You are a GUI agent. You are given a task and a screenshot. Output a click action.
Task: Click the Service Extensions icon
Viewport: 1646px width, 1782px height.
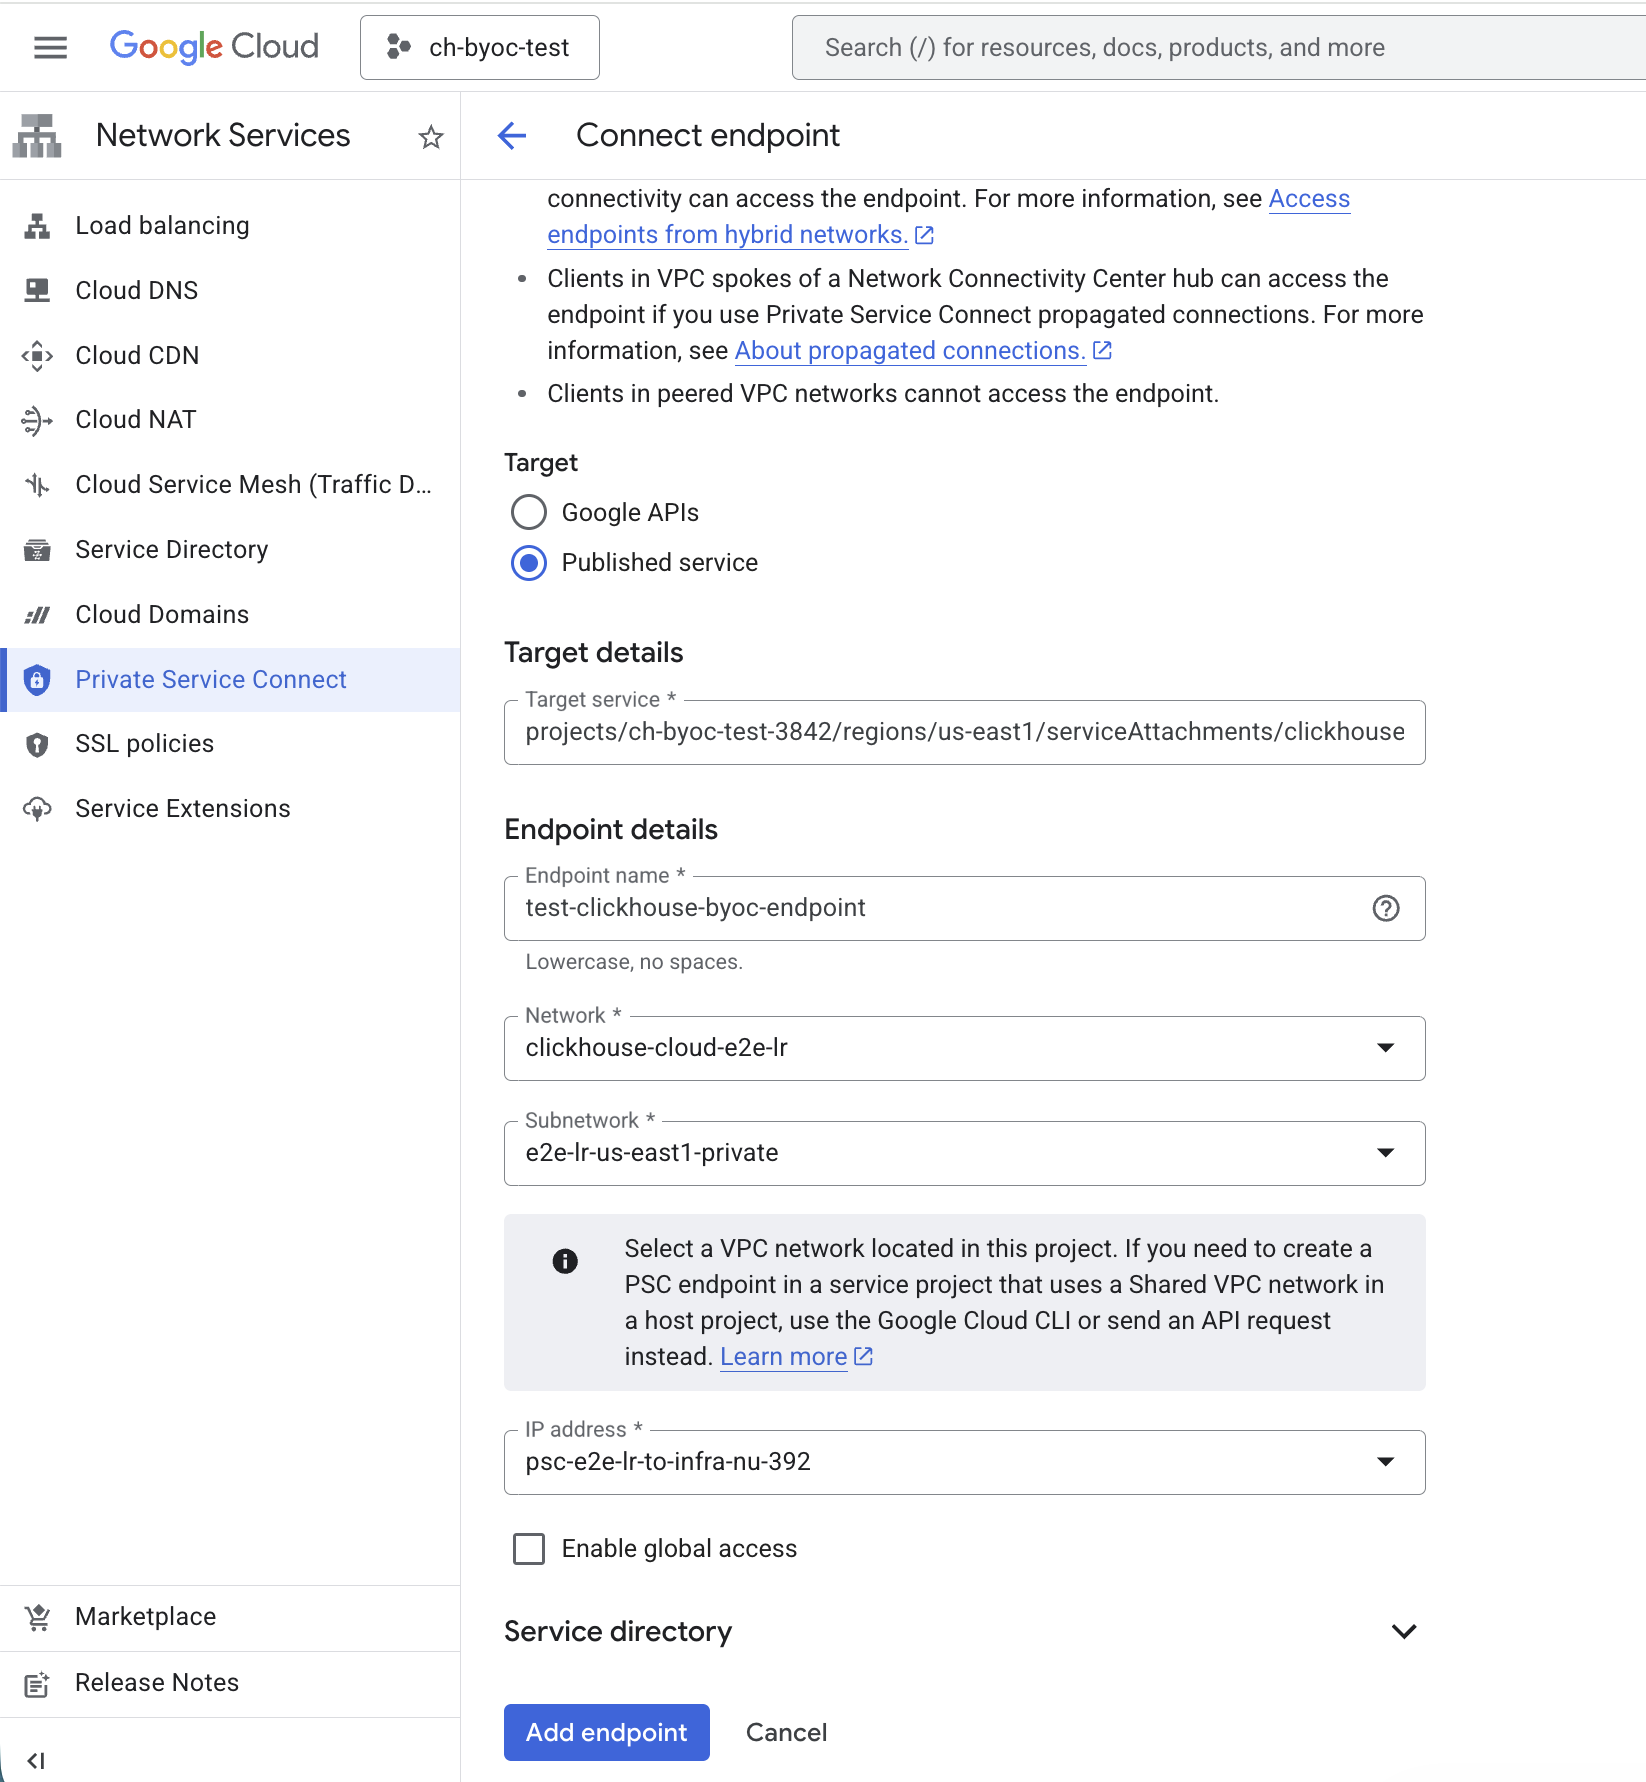click(37, 808)
